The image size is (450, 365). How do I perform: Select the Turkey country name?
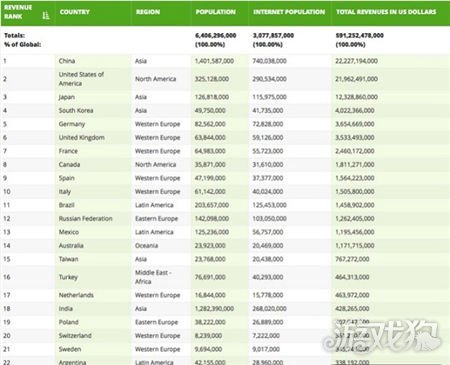68,277
